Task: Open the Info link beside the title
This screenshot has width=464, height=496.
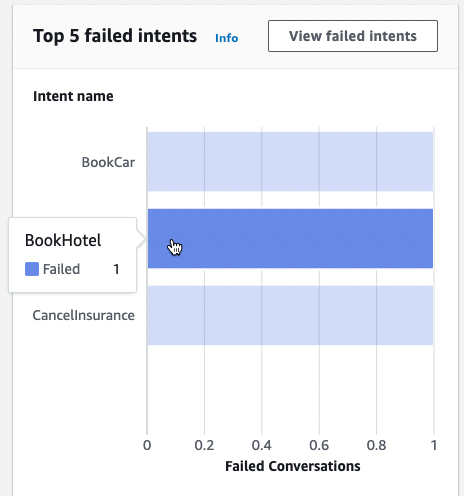Action: click(x=227, y=38)
